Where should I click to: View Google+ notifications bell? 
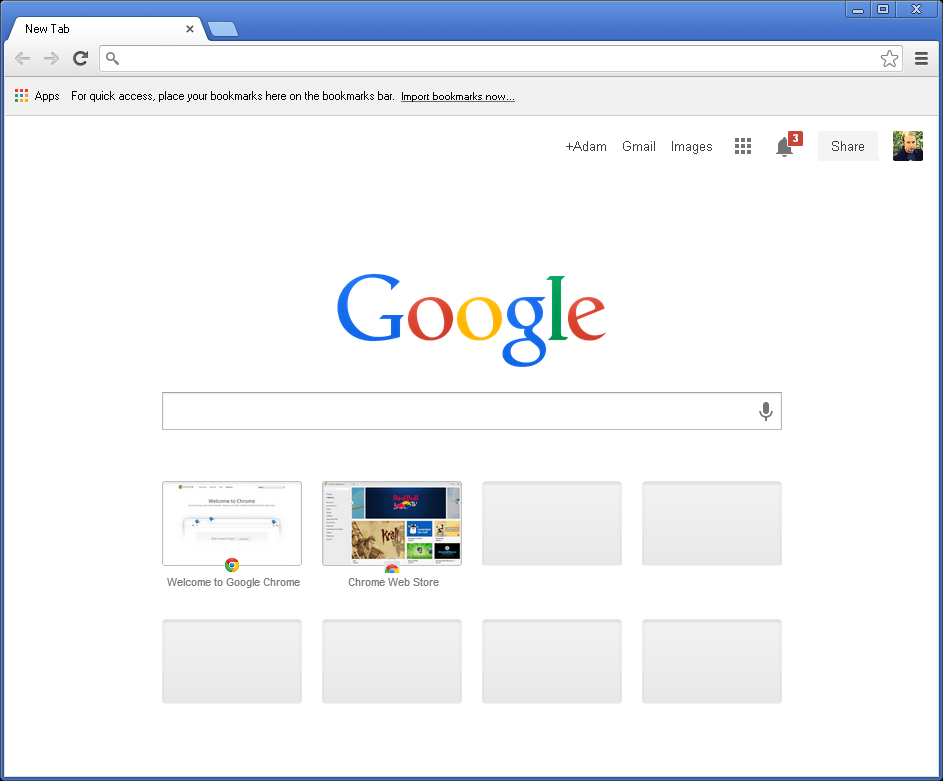coord(785,147)
